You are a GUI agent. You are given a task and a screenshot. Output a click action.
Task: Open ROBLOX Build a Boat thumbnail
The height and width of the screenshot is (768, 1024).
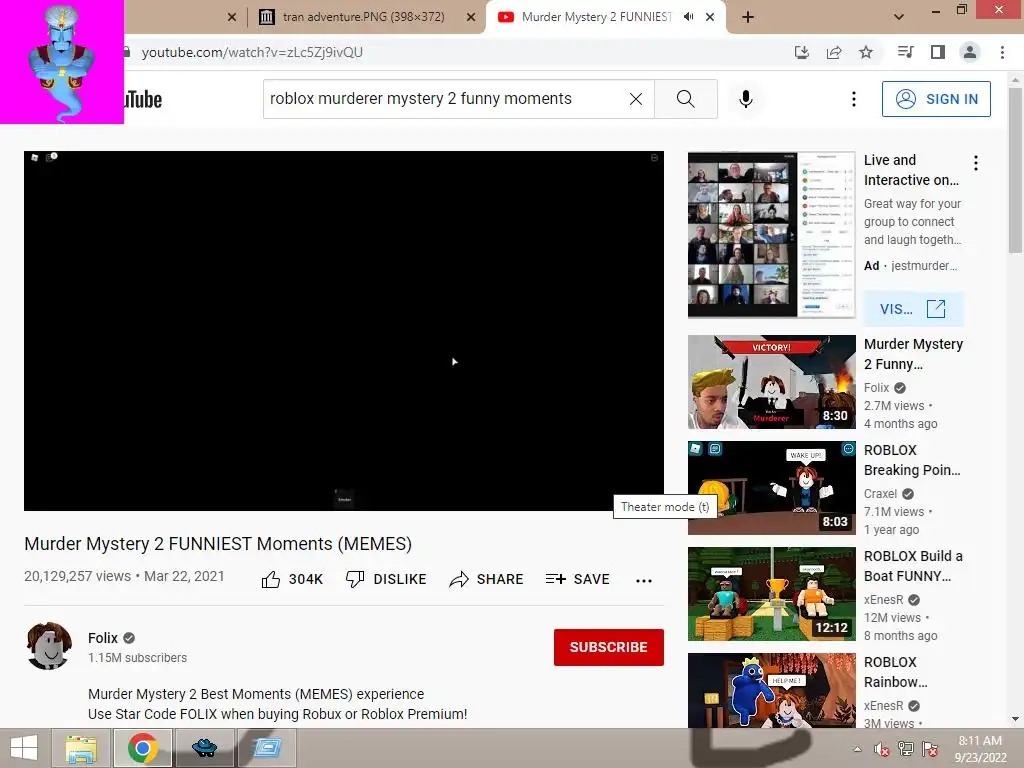click(x=771, y=594)
